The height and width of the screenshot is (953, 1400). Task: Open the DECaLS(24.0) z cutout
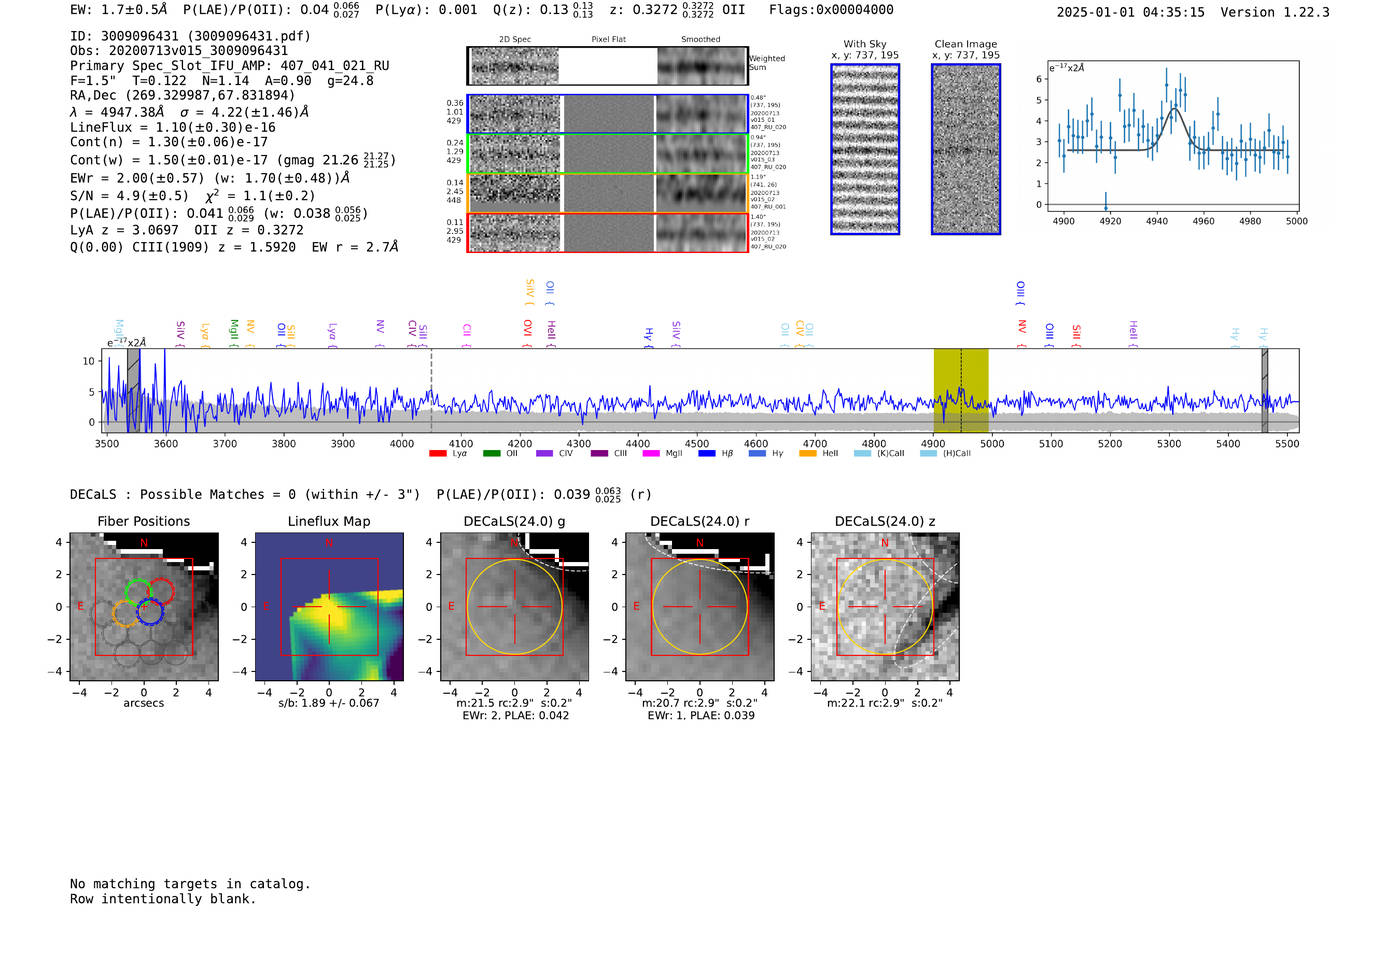click(x=885, y=607)
